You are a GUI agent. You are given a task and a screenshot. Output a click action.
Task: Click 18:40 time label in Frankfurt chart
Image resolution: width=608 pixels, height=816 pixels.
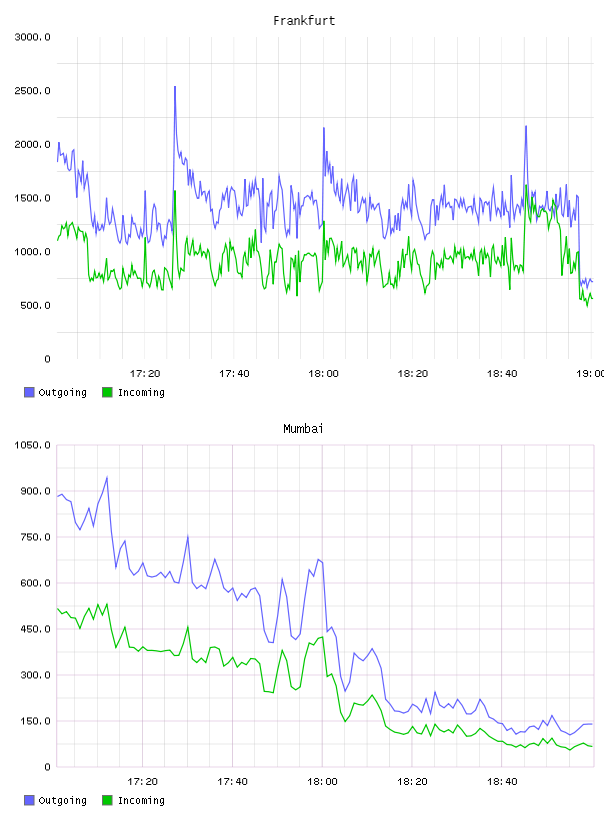(502, 374)
